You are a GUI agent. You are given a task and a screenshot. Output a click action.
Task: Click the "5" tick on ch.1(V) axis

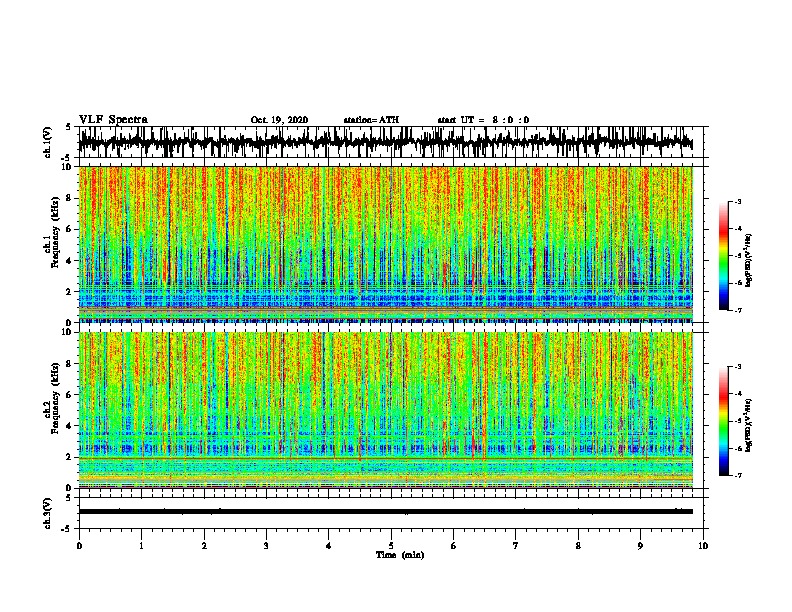pyautogui.click(x=68, y=127)
